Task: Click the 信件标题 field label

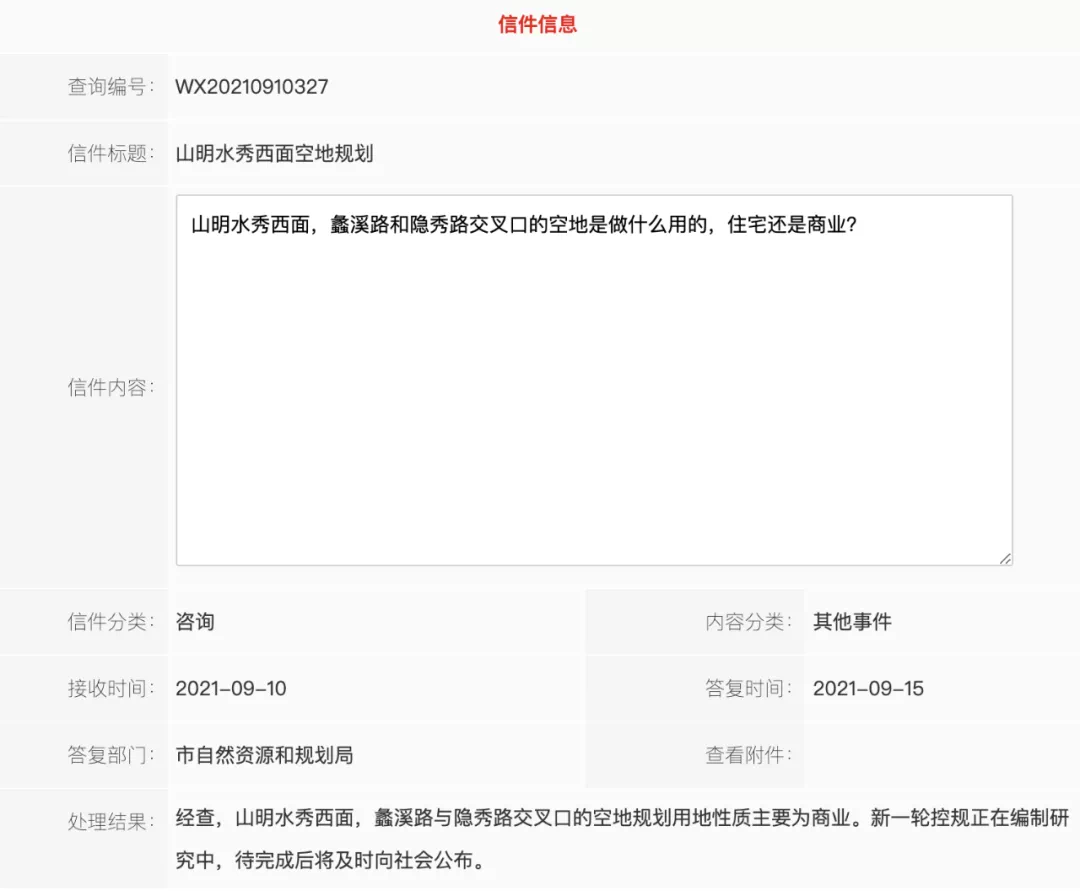Action: [x=111, y=154]
